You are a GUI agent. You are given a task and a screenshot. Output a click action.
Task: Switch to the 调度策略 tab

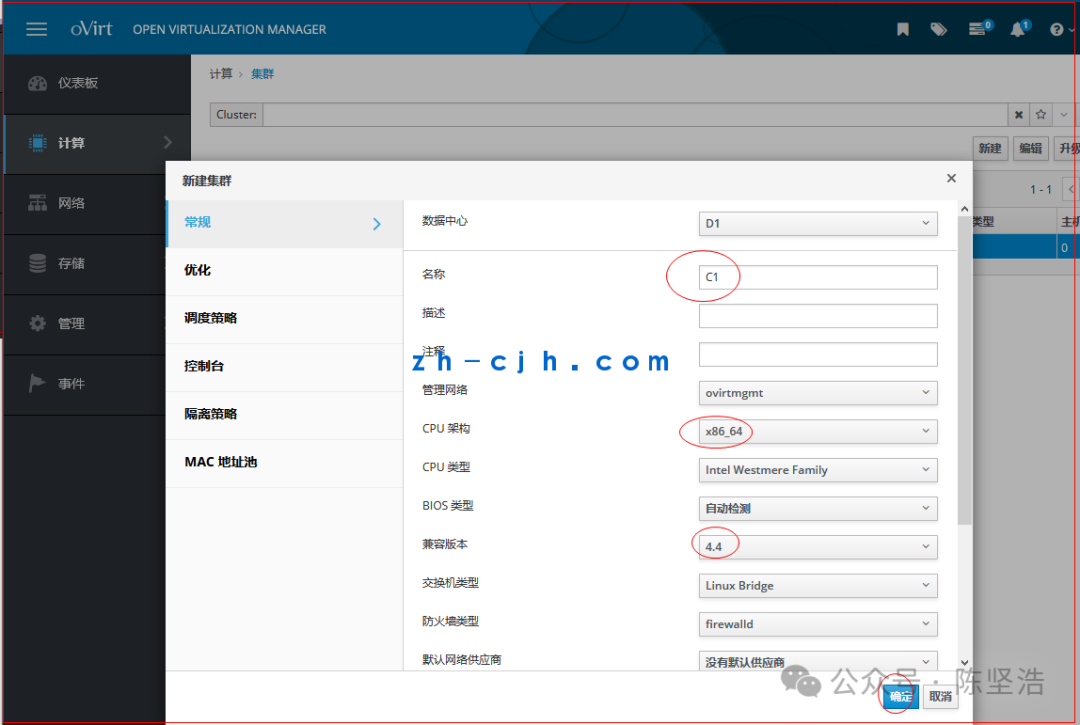pyautogui.click(x=284, y=318)
